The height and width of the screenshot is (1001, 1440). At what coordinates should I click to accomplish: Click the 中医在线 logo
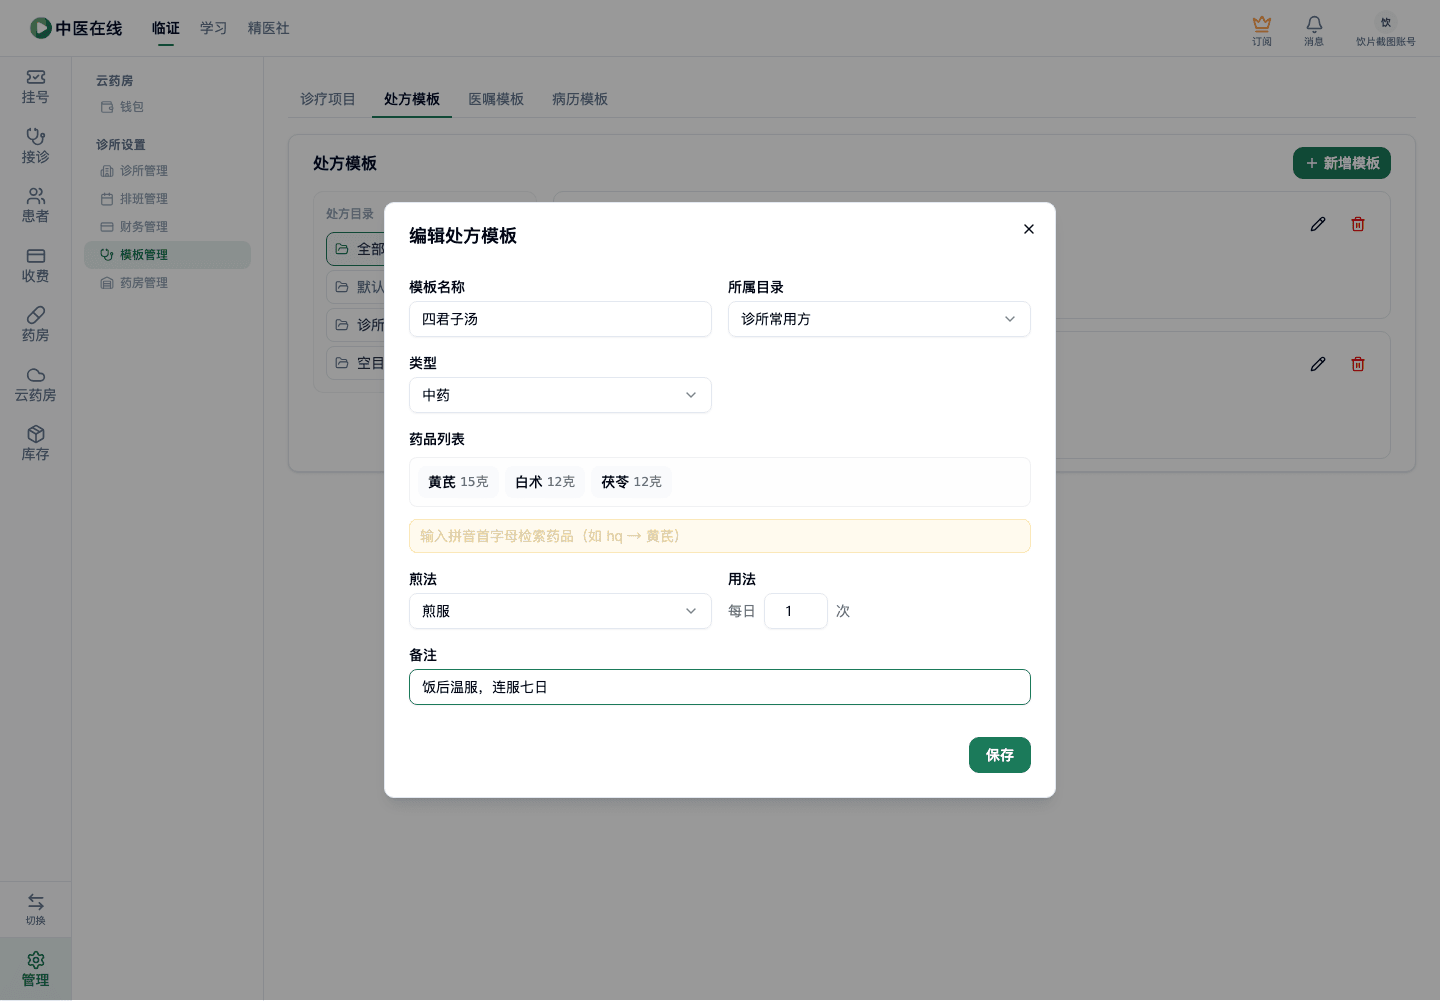[76, 28]
